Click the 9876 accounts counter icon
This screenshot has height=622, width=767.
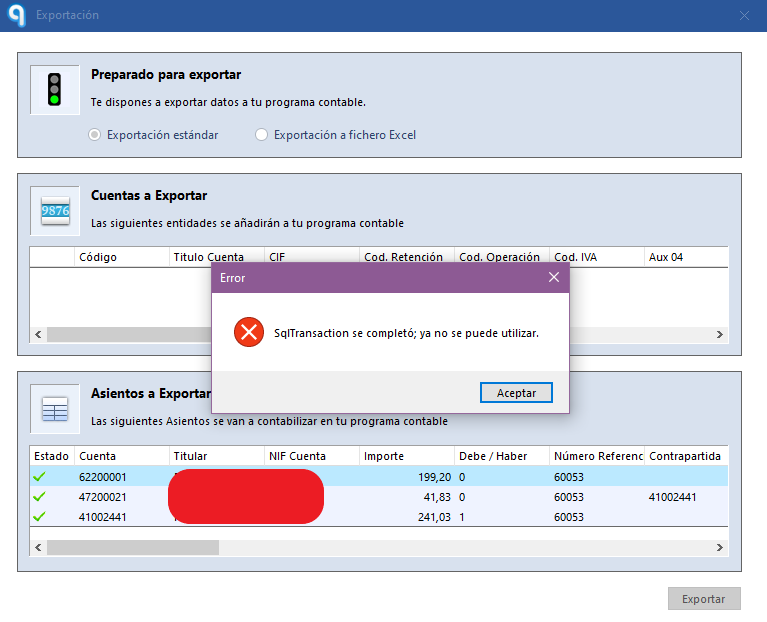click(55, 211)
